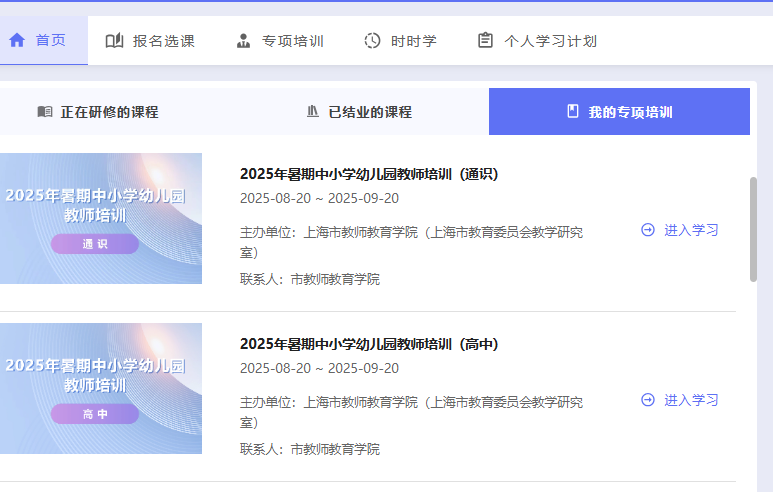Click the arrow icon for 通识 course entry
Image resolution: width=773 pixels, height=492 pixels.
pos(648,230)
